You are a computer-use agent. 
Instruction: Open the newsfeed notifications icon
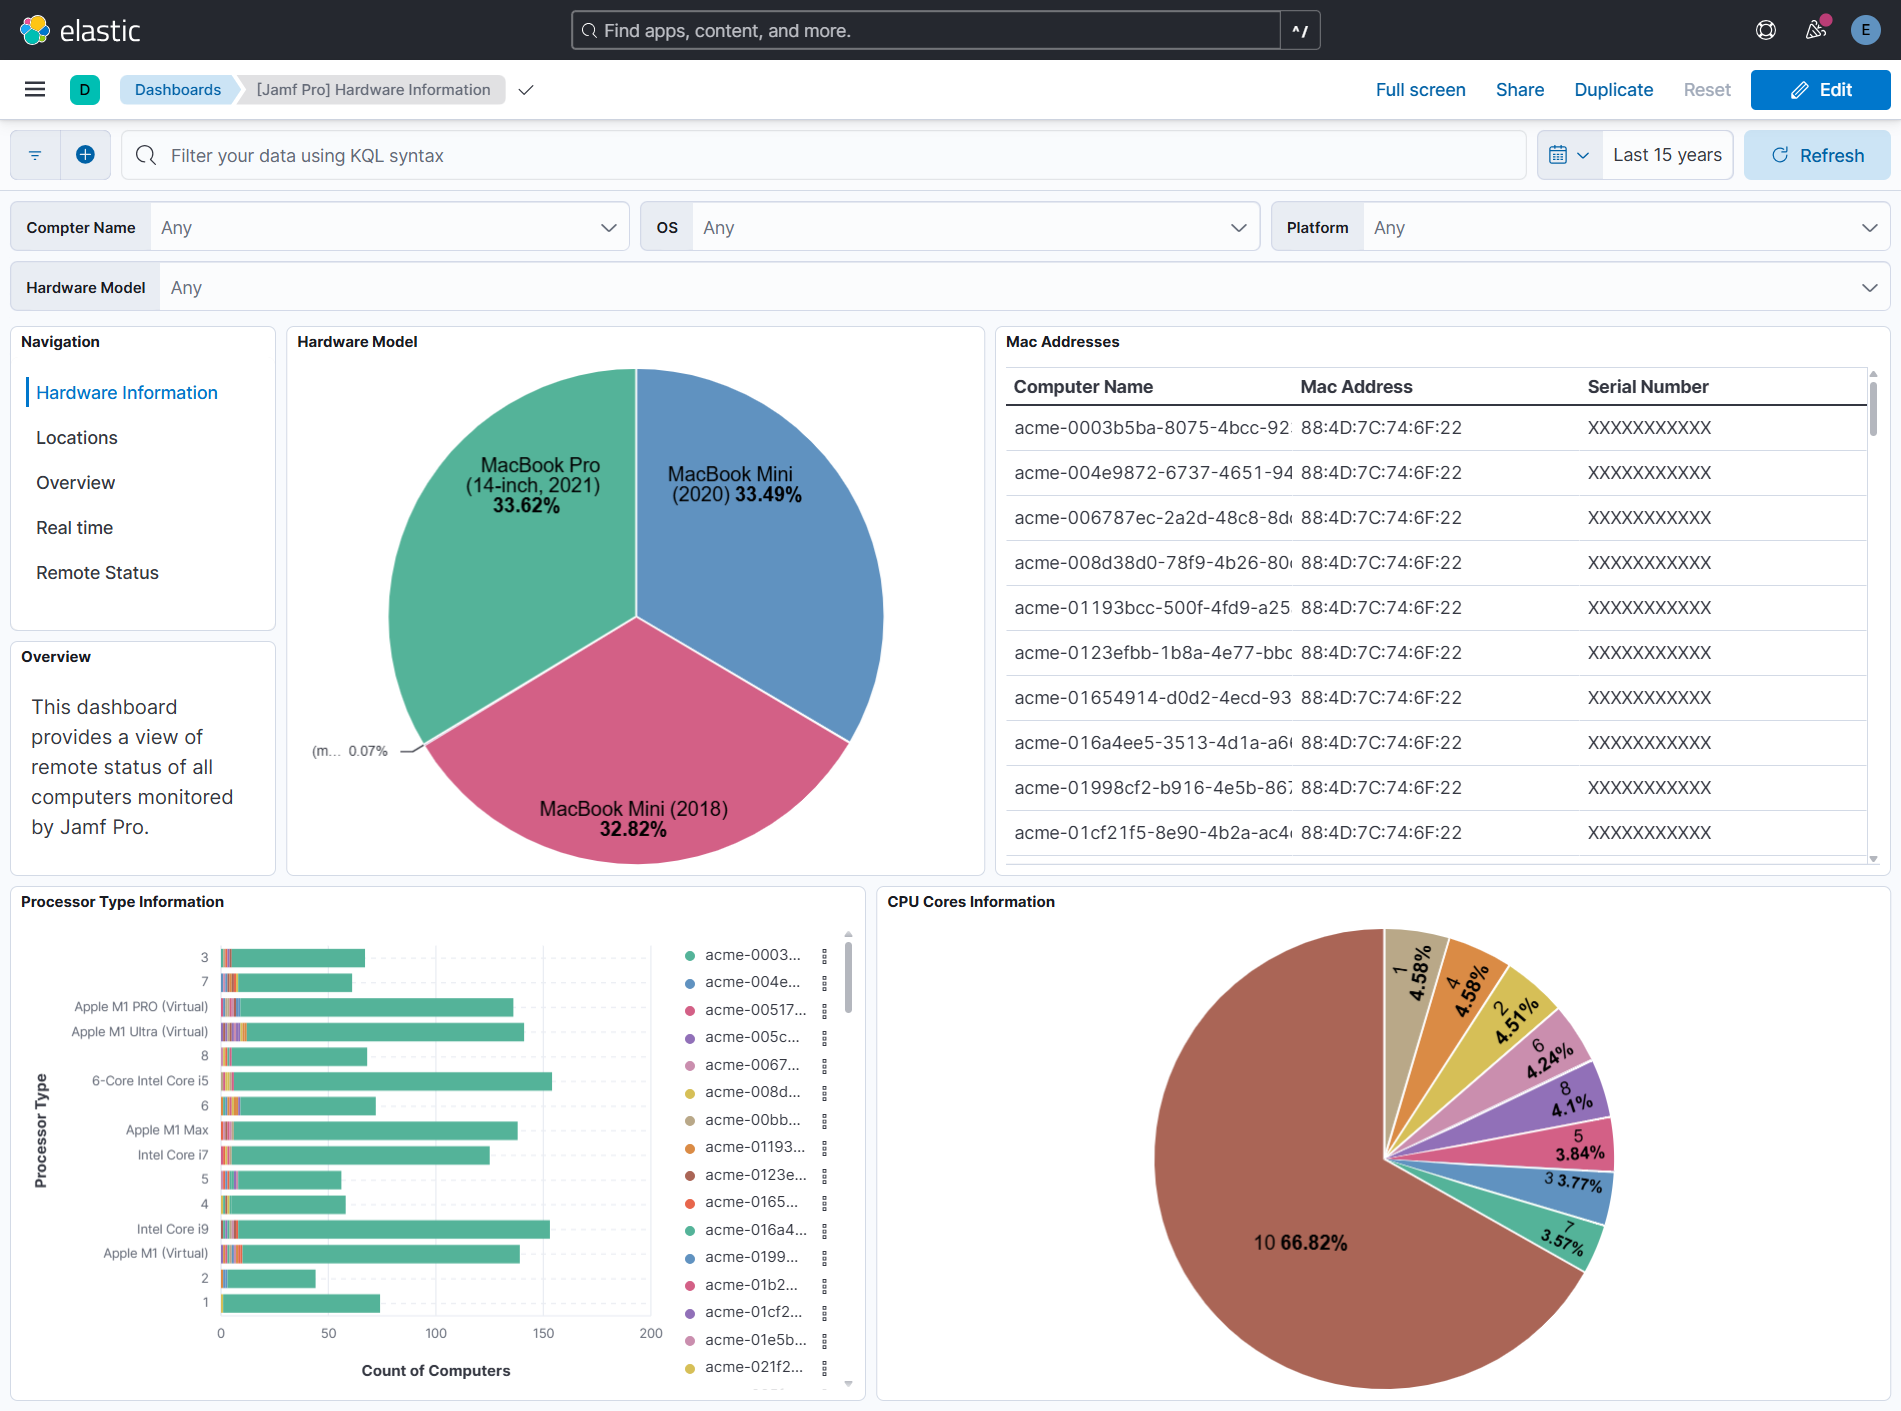pos(1816,30)
